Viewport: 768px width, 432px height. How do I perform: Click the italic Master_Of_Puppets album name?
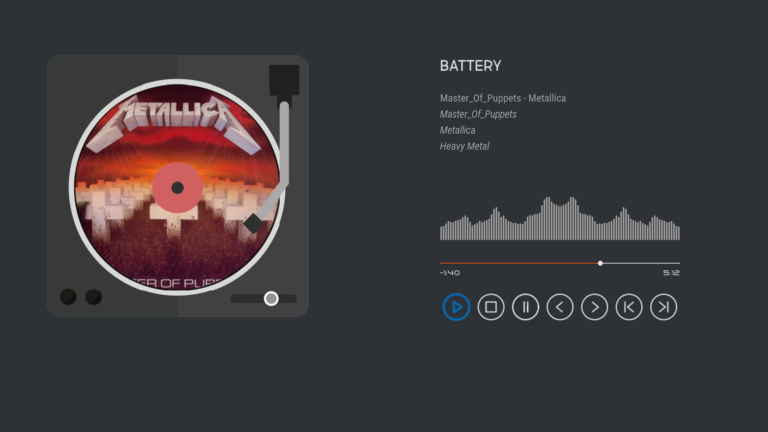[x=478, y=114]
